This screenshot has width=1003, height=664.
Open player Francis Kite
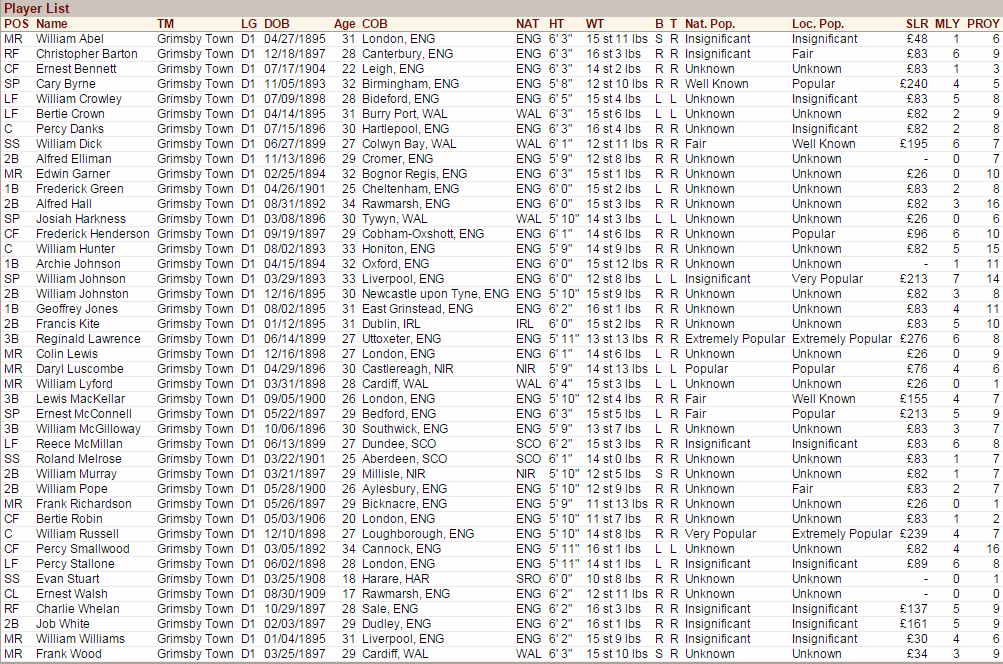pos(68,324)
